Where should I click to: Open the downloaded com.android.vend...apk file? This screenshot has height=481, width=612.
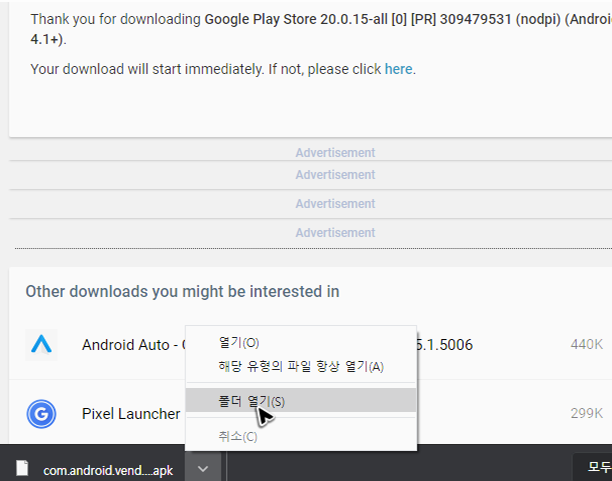108,470
